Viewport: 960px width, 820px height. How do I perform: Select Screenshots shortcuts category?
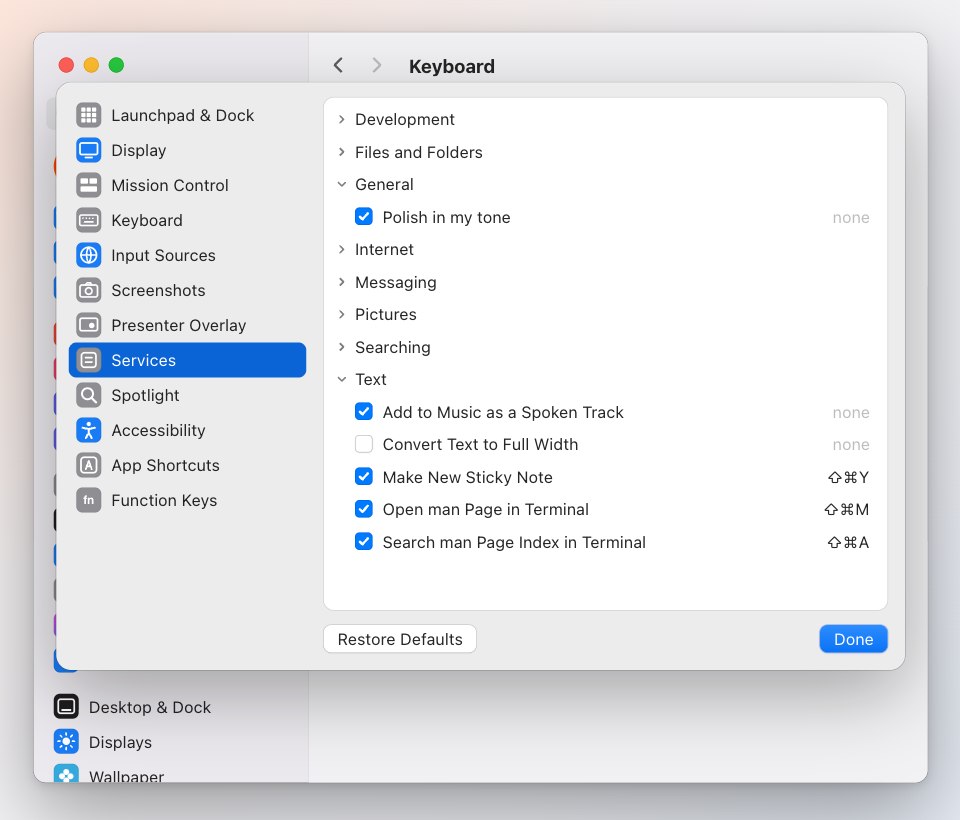(x=187, y=290)
